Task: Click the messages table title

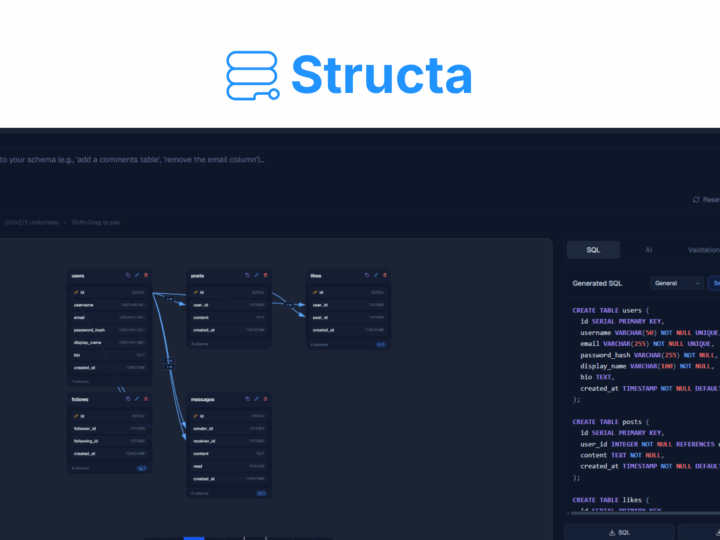Action: pyautogui.click(x=202, y=399)
